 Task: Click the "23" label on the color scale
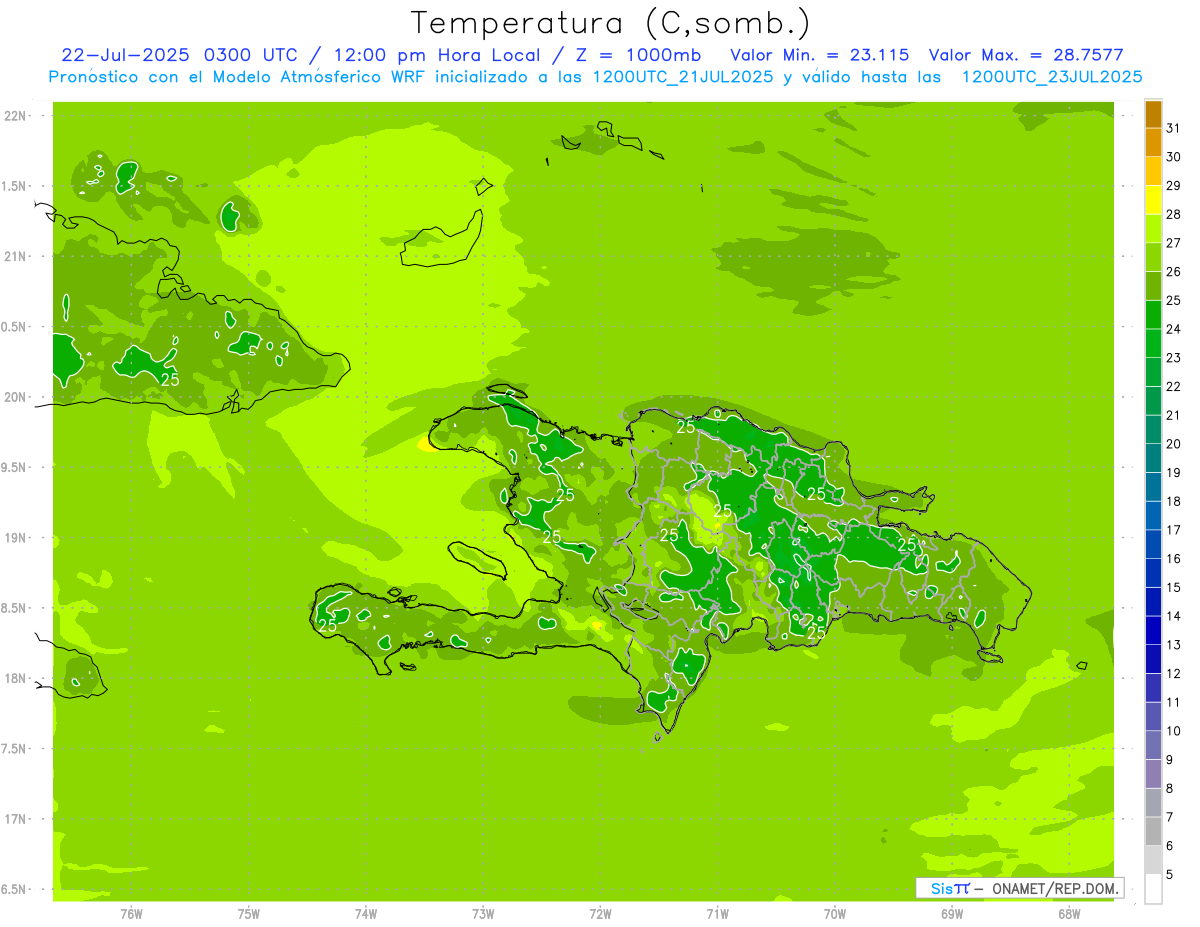tap(1174, 358)
